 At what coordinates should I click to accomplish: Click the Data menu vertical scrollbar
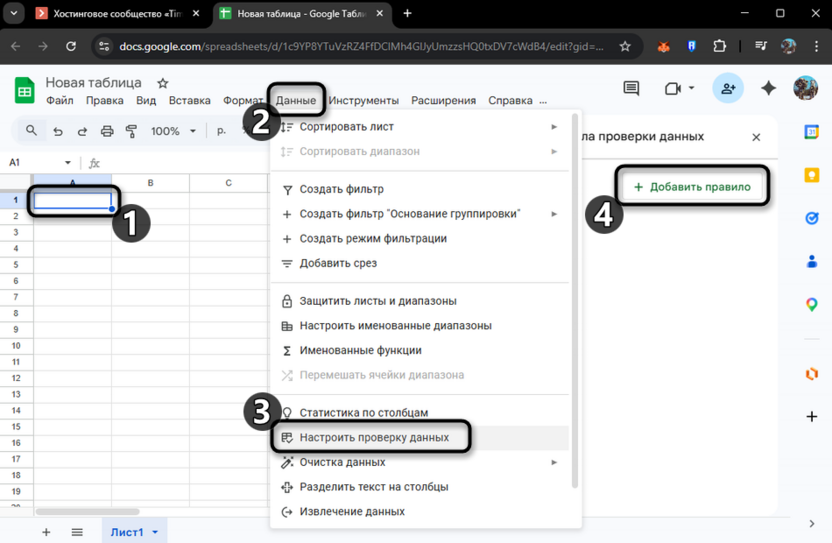coord(575,300)
